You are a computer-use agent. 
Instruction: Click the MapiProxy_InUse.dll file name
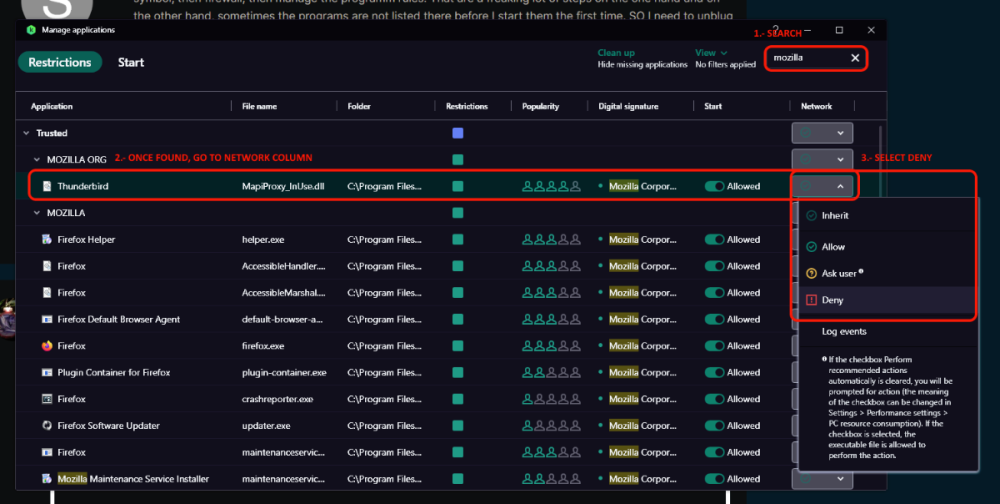(x=283, y=186)
